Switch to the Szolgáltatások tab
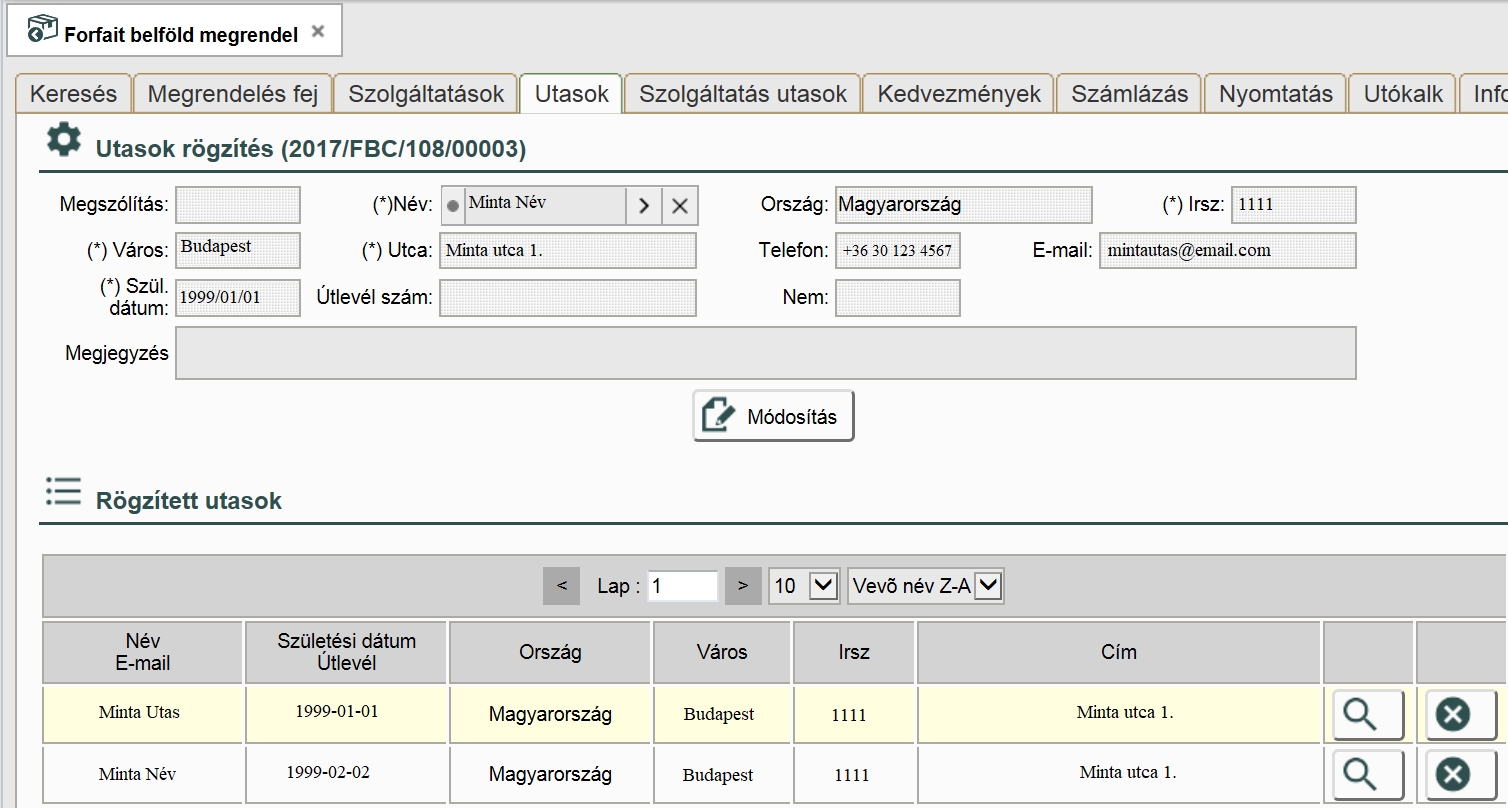The image size is (1508, 808). click(426, 94)
